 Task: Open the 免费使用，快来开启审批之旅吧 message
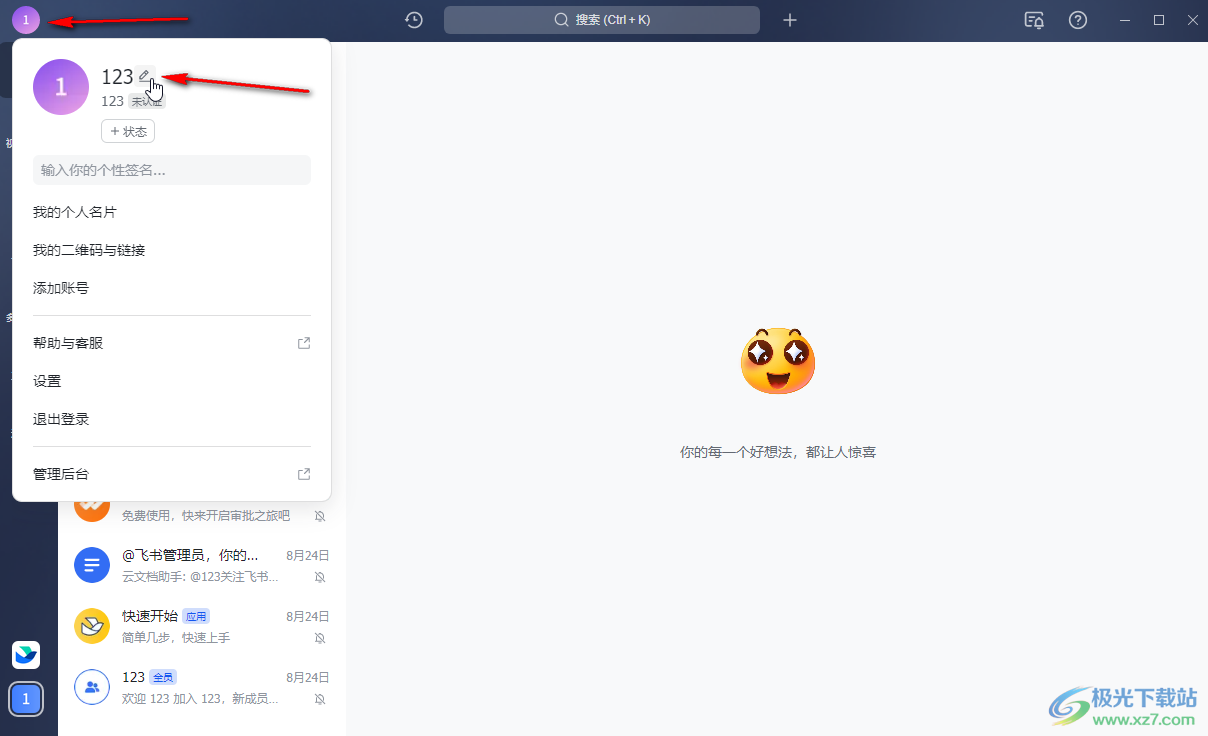tap(206, 516)
